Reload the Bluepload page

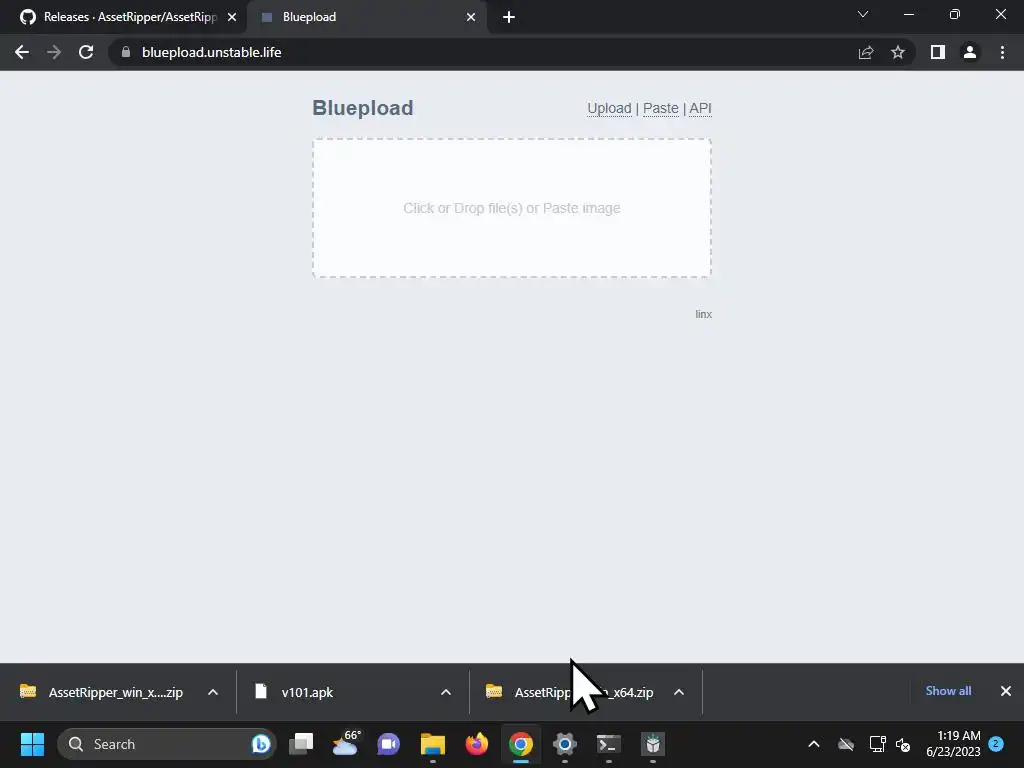pos(86,52)
